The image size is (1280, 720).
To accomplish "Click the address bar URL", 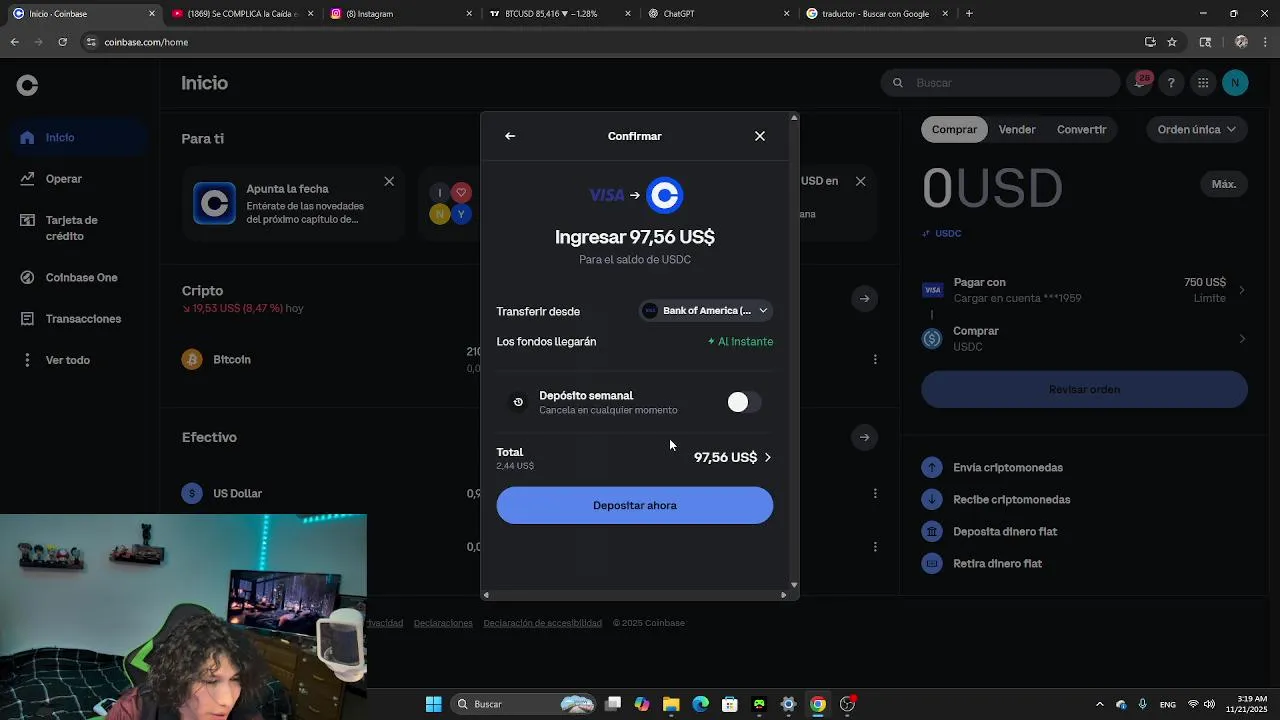I will (x=146, y=42).
